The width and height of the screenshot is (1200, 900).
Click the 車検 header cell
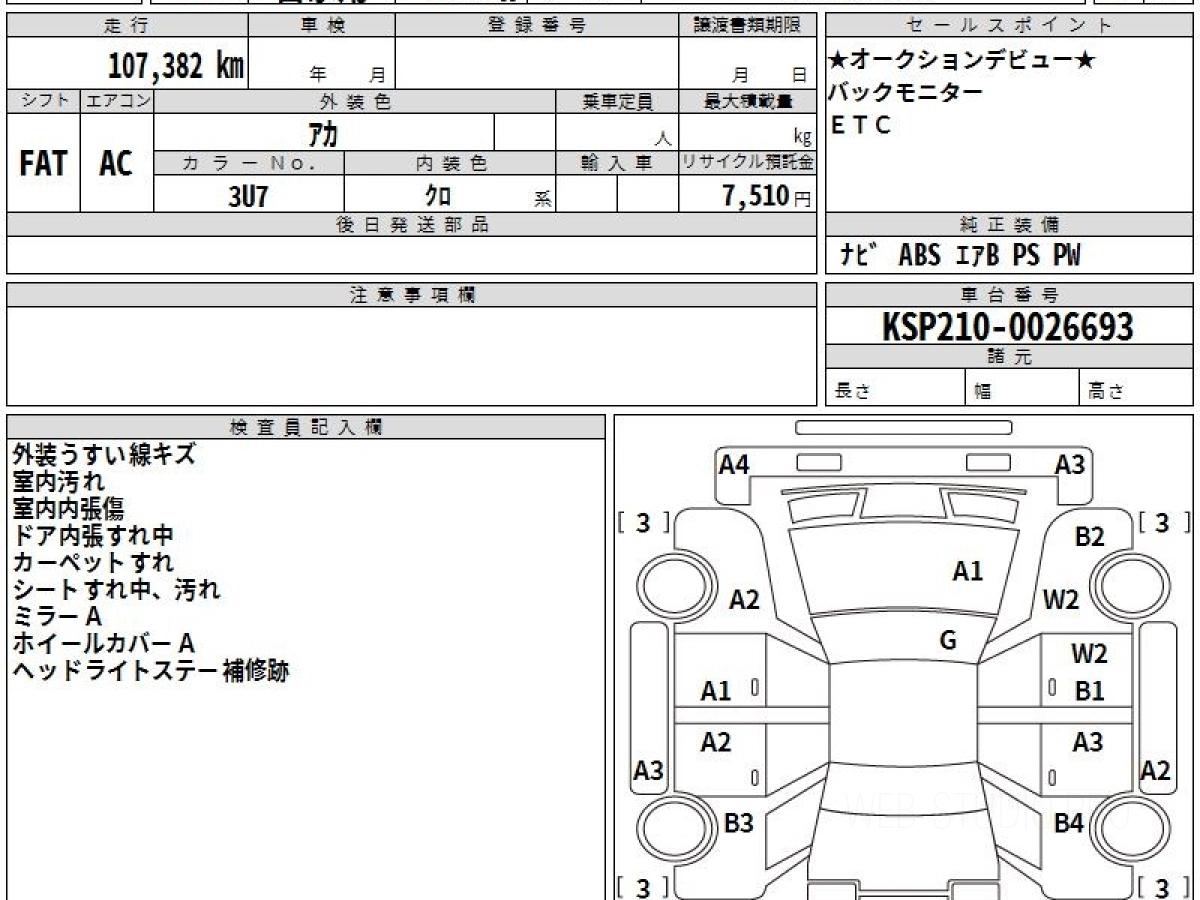[321, 26]
